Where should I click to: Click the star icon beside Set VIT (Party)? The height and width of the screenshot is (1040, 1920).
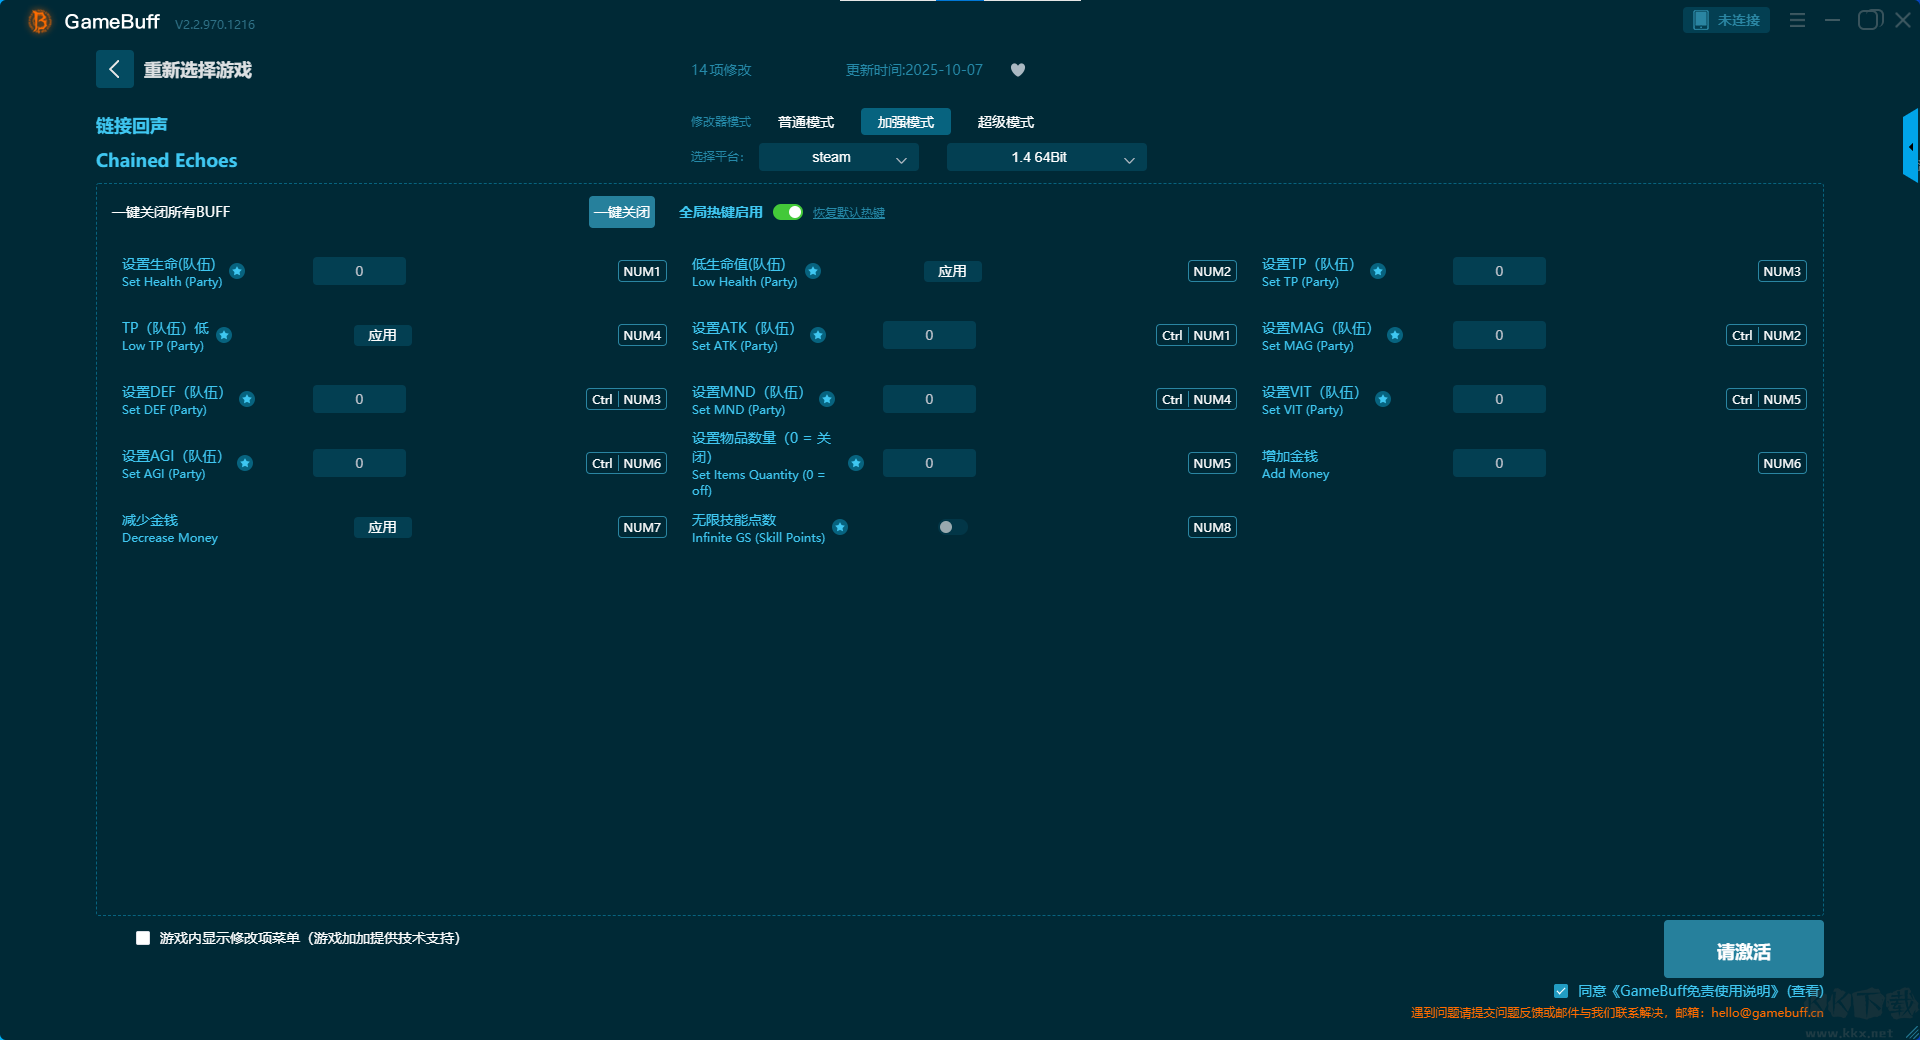[x=1383, y=399]
